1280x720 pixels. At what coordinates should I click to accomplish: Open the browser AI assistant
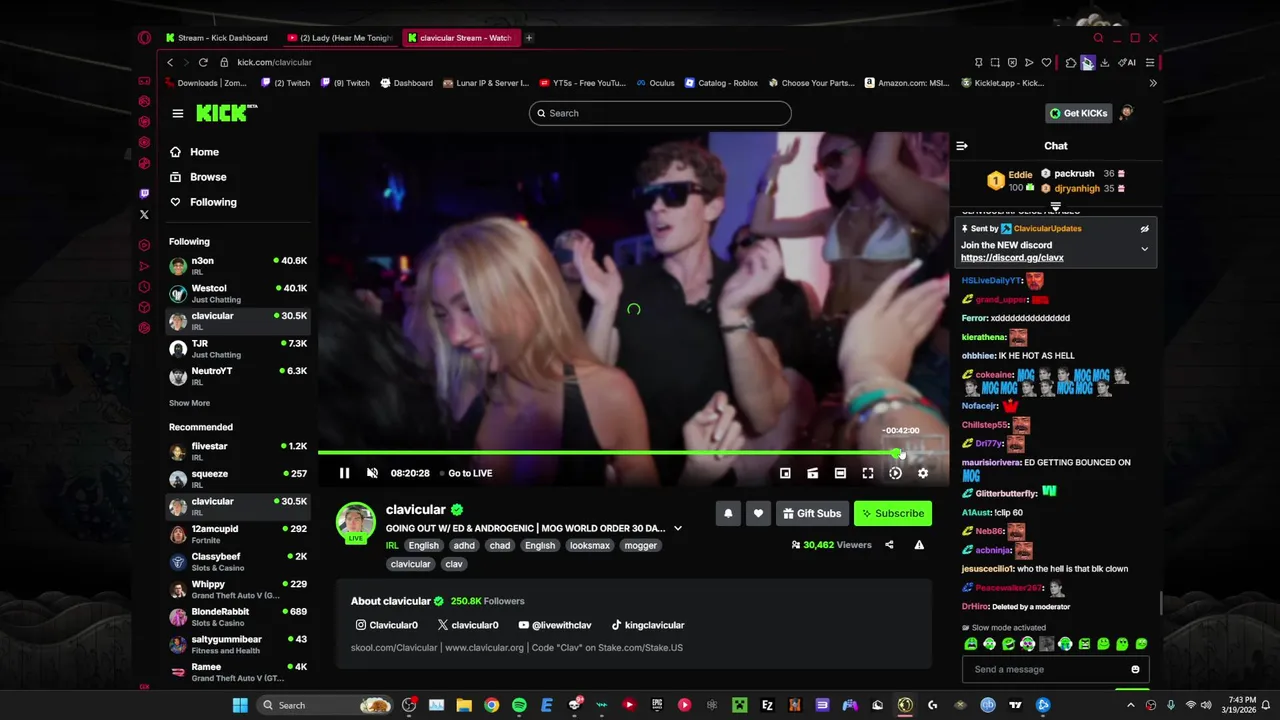tap(1127, 62)
